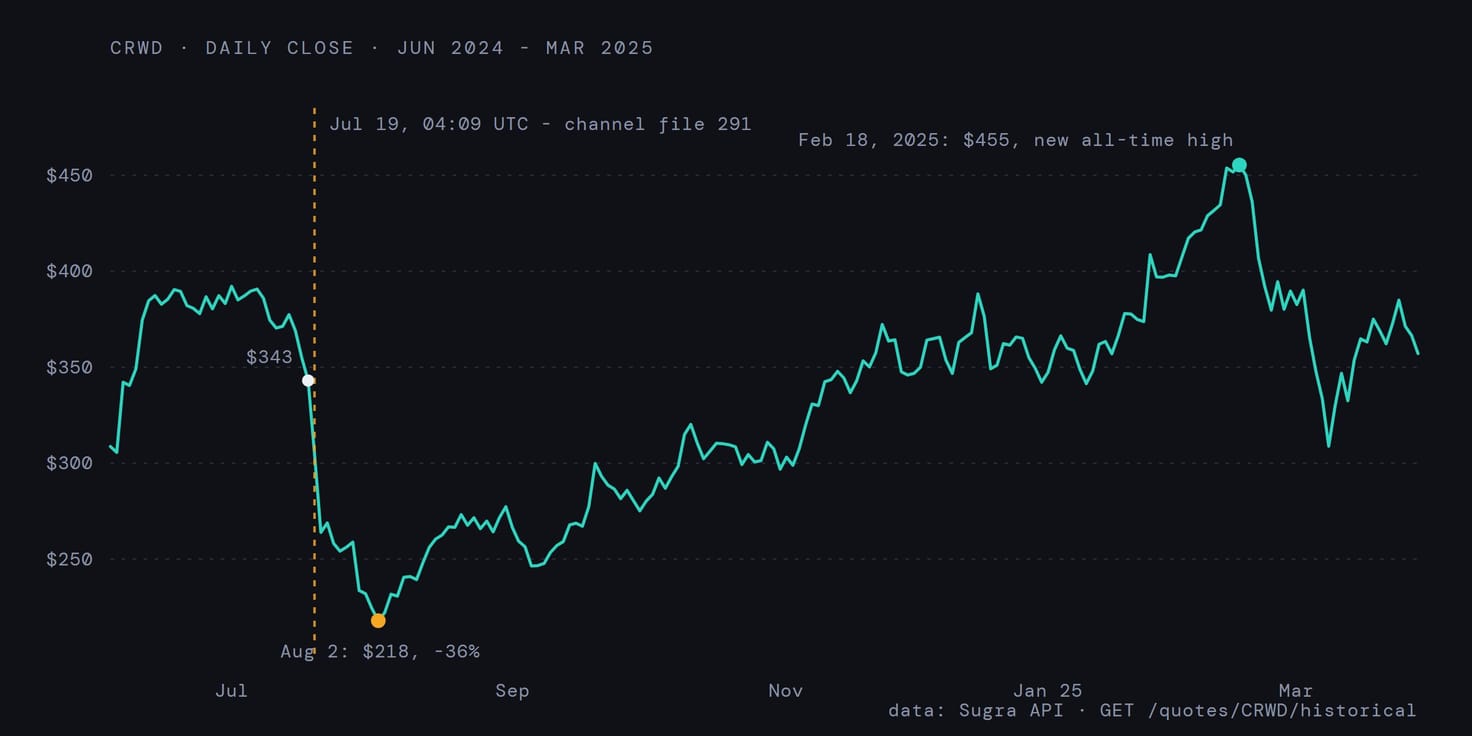
Task: Click the "$250" y-axis label
Action: [x=69, y=560]
